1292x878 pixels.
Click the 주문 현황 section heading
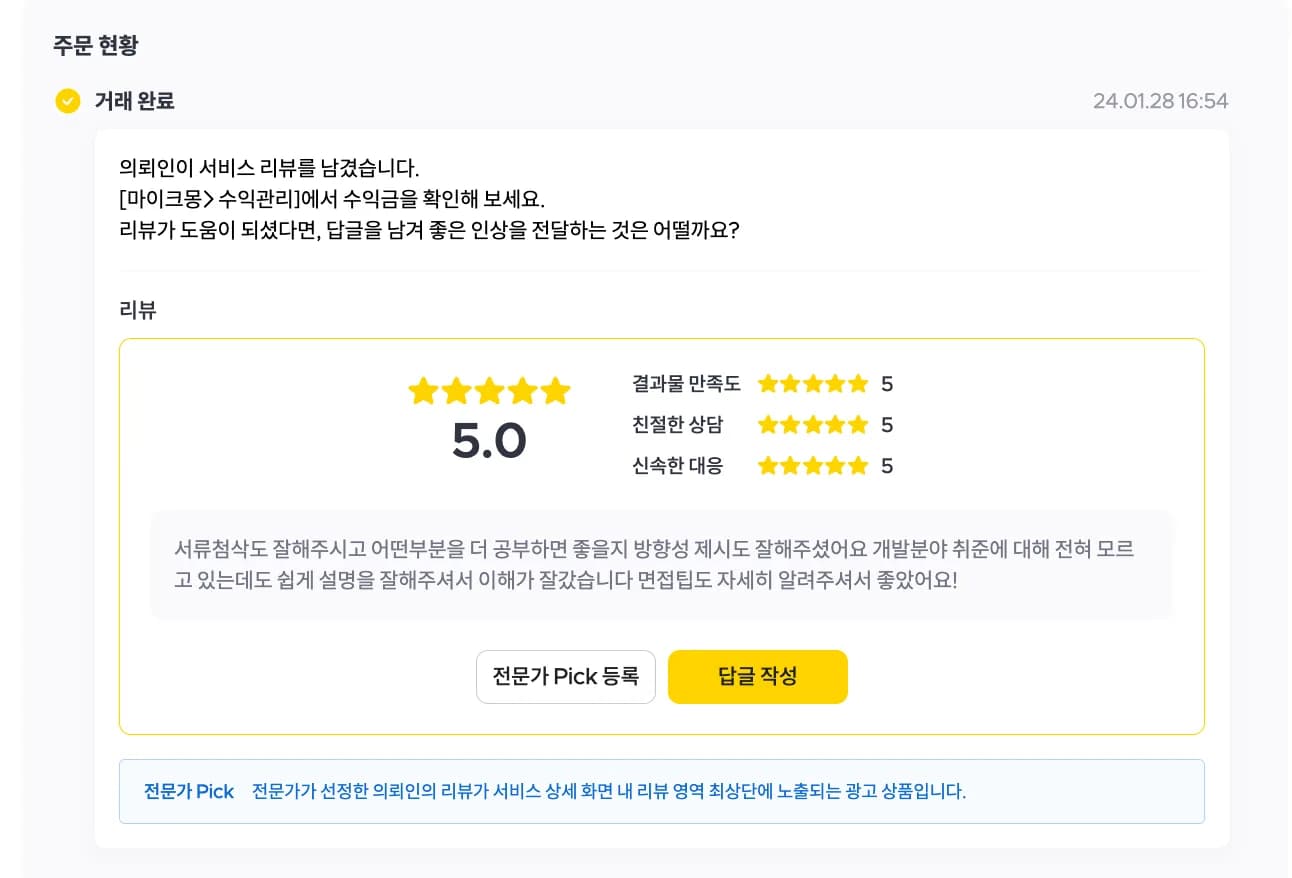96,45
